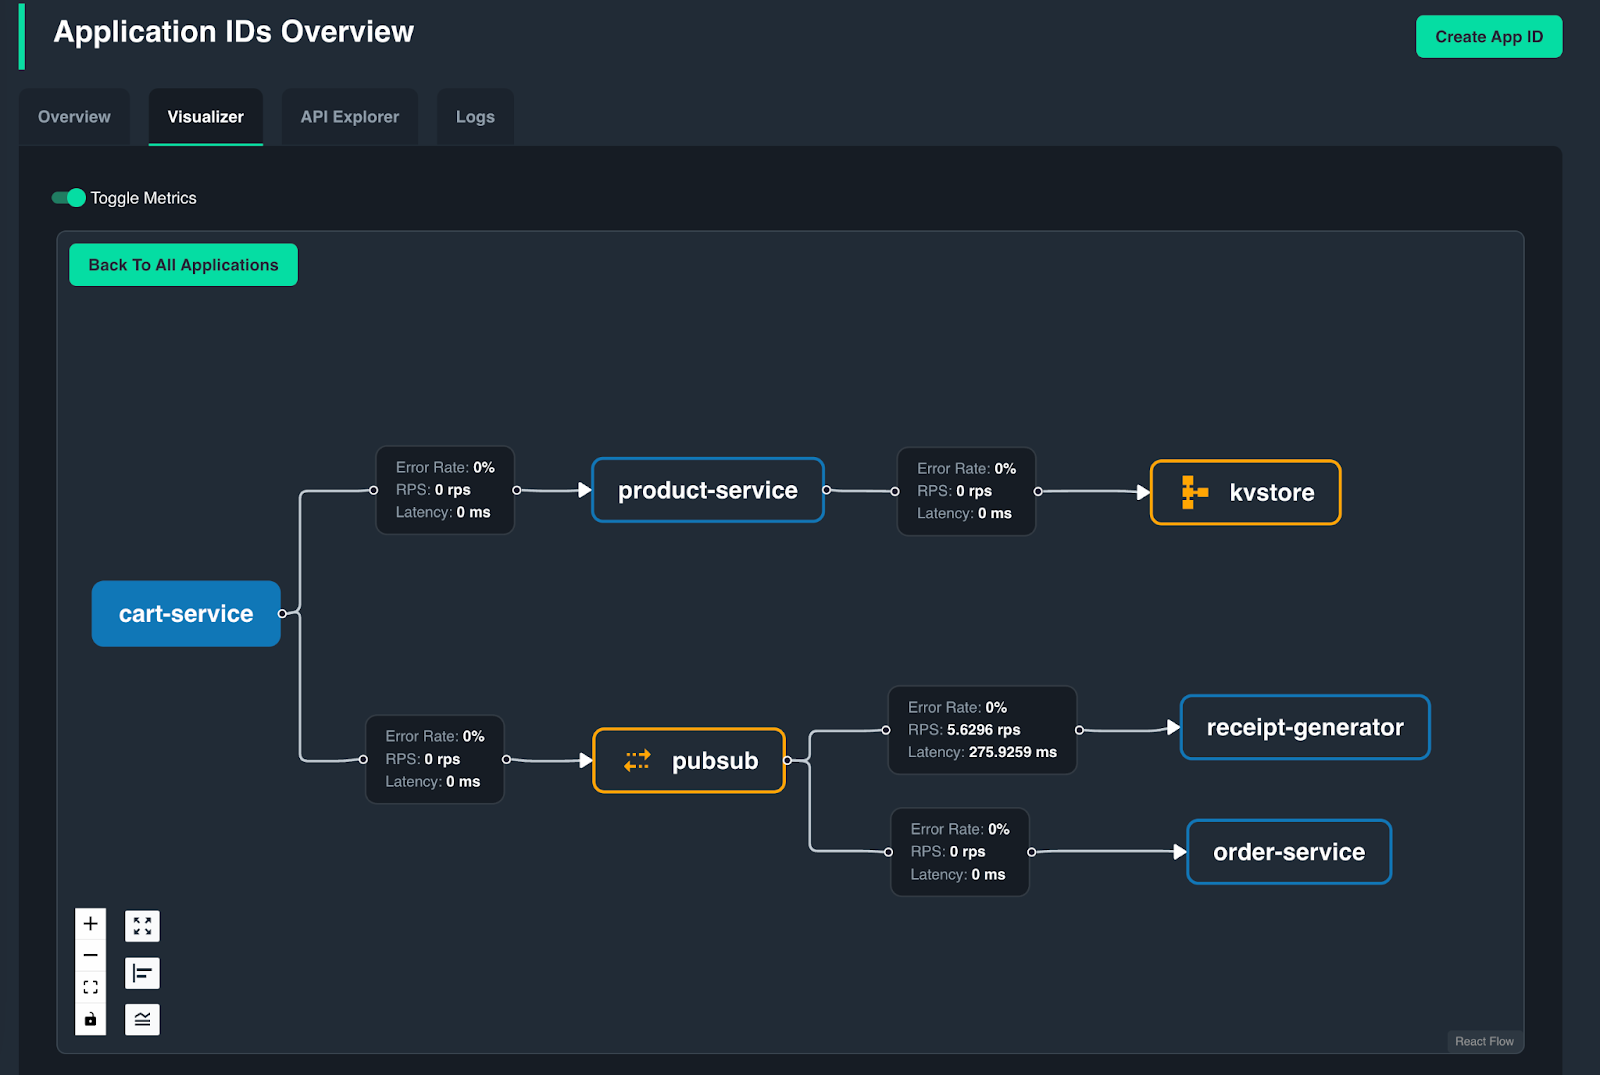This screenshot has height=1075, width=1600.
Task: Open the API Explorer tab
Action: pyautogui.click(x=349, y=117)
